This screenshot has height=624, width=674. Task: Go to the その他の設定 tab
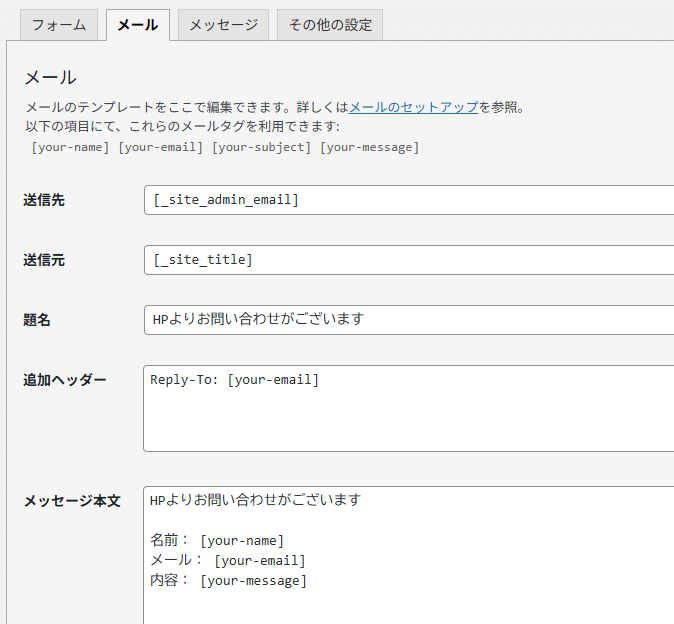(x=330, y=25)
